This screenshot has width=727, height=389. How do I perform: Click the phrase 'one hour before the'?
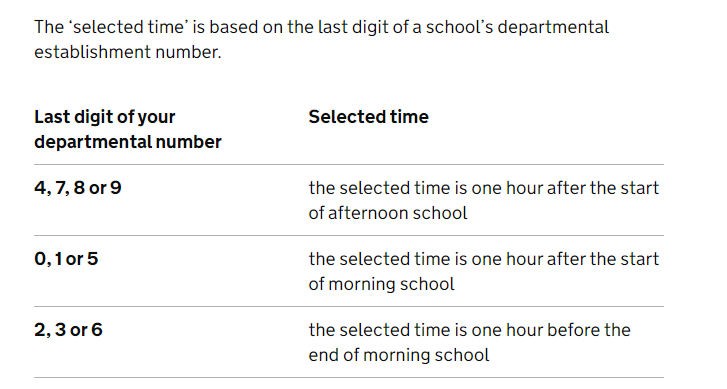point(551,330)
